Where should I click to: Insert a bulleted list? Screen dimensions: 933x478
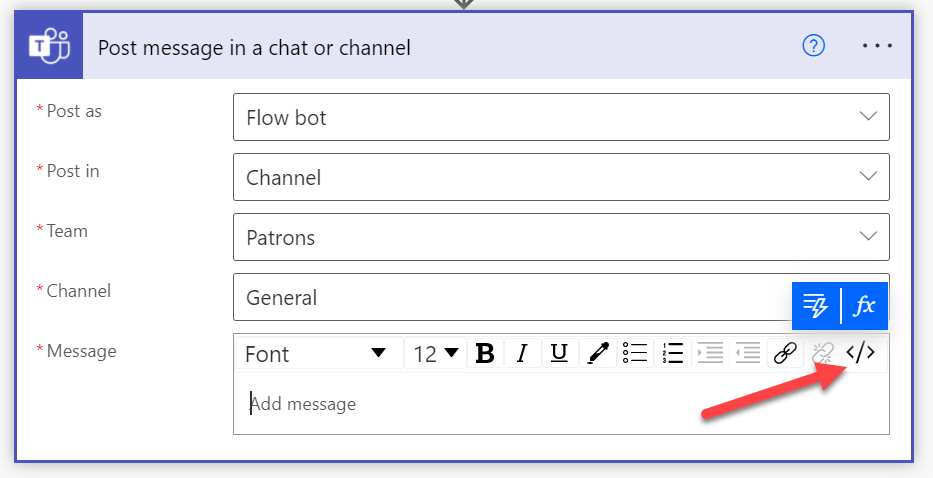[x=635, y=353]
